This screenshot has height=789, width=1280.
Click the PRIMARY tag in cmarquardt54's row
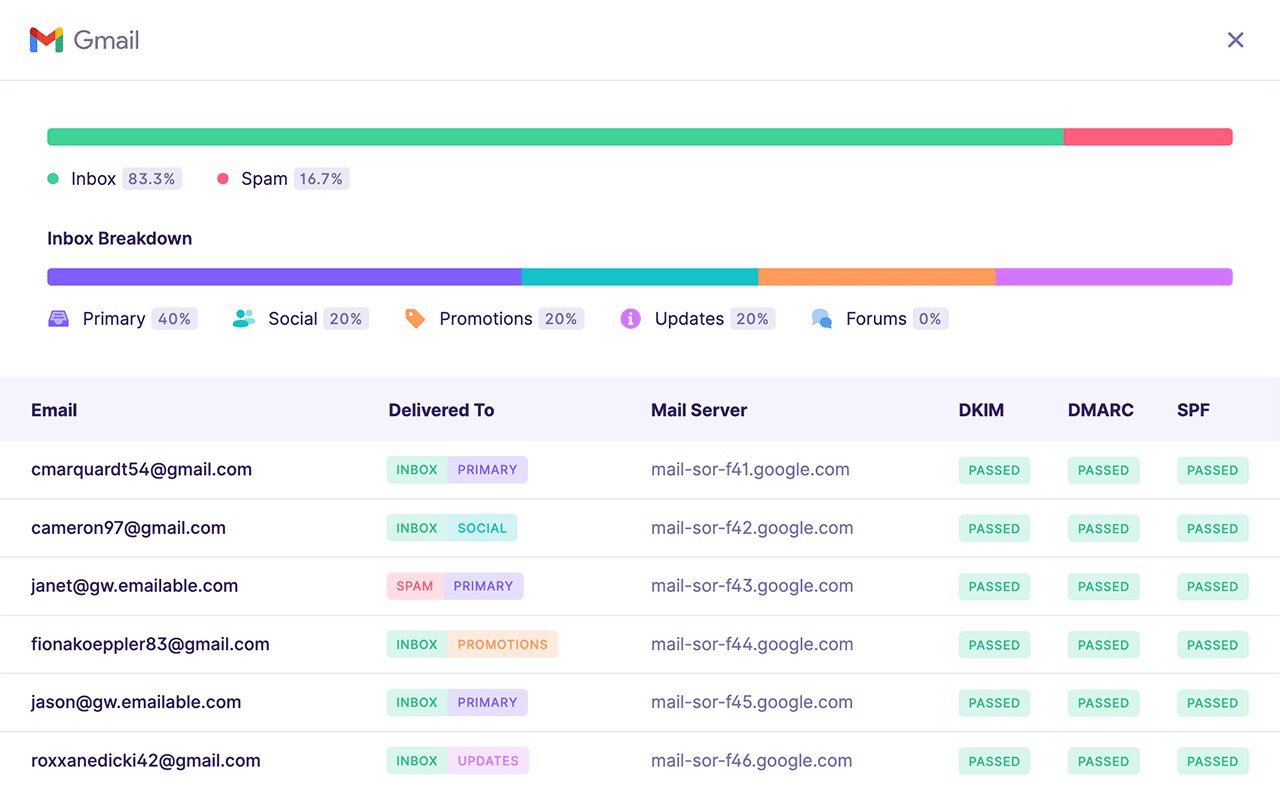tap(488, 470)
